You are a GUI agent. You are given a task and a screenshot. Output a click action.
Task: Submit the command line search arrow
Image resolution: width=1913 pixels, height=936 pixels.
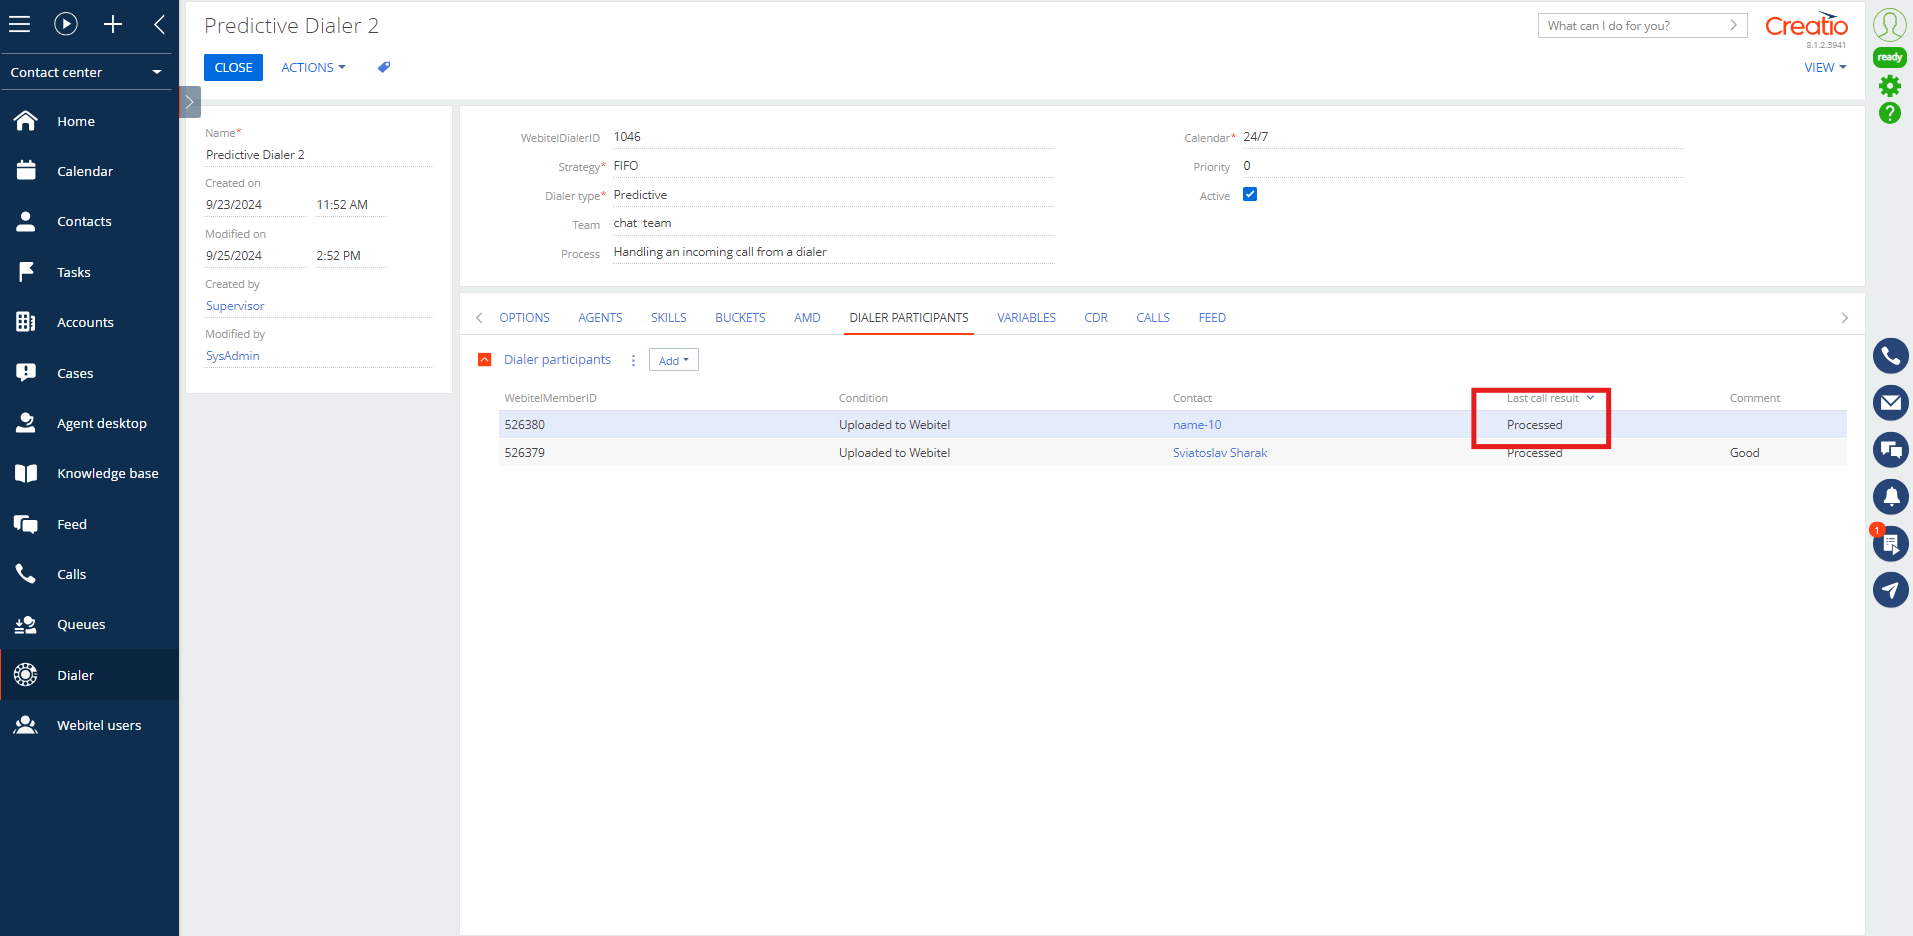[1734, 26]
